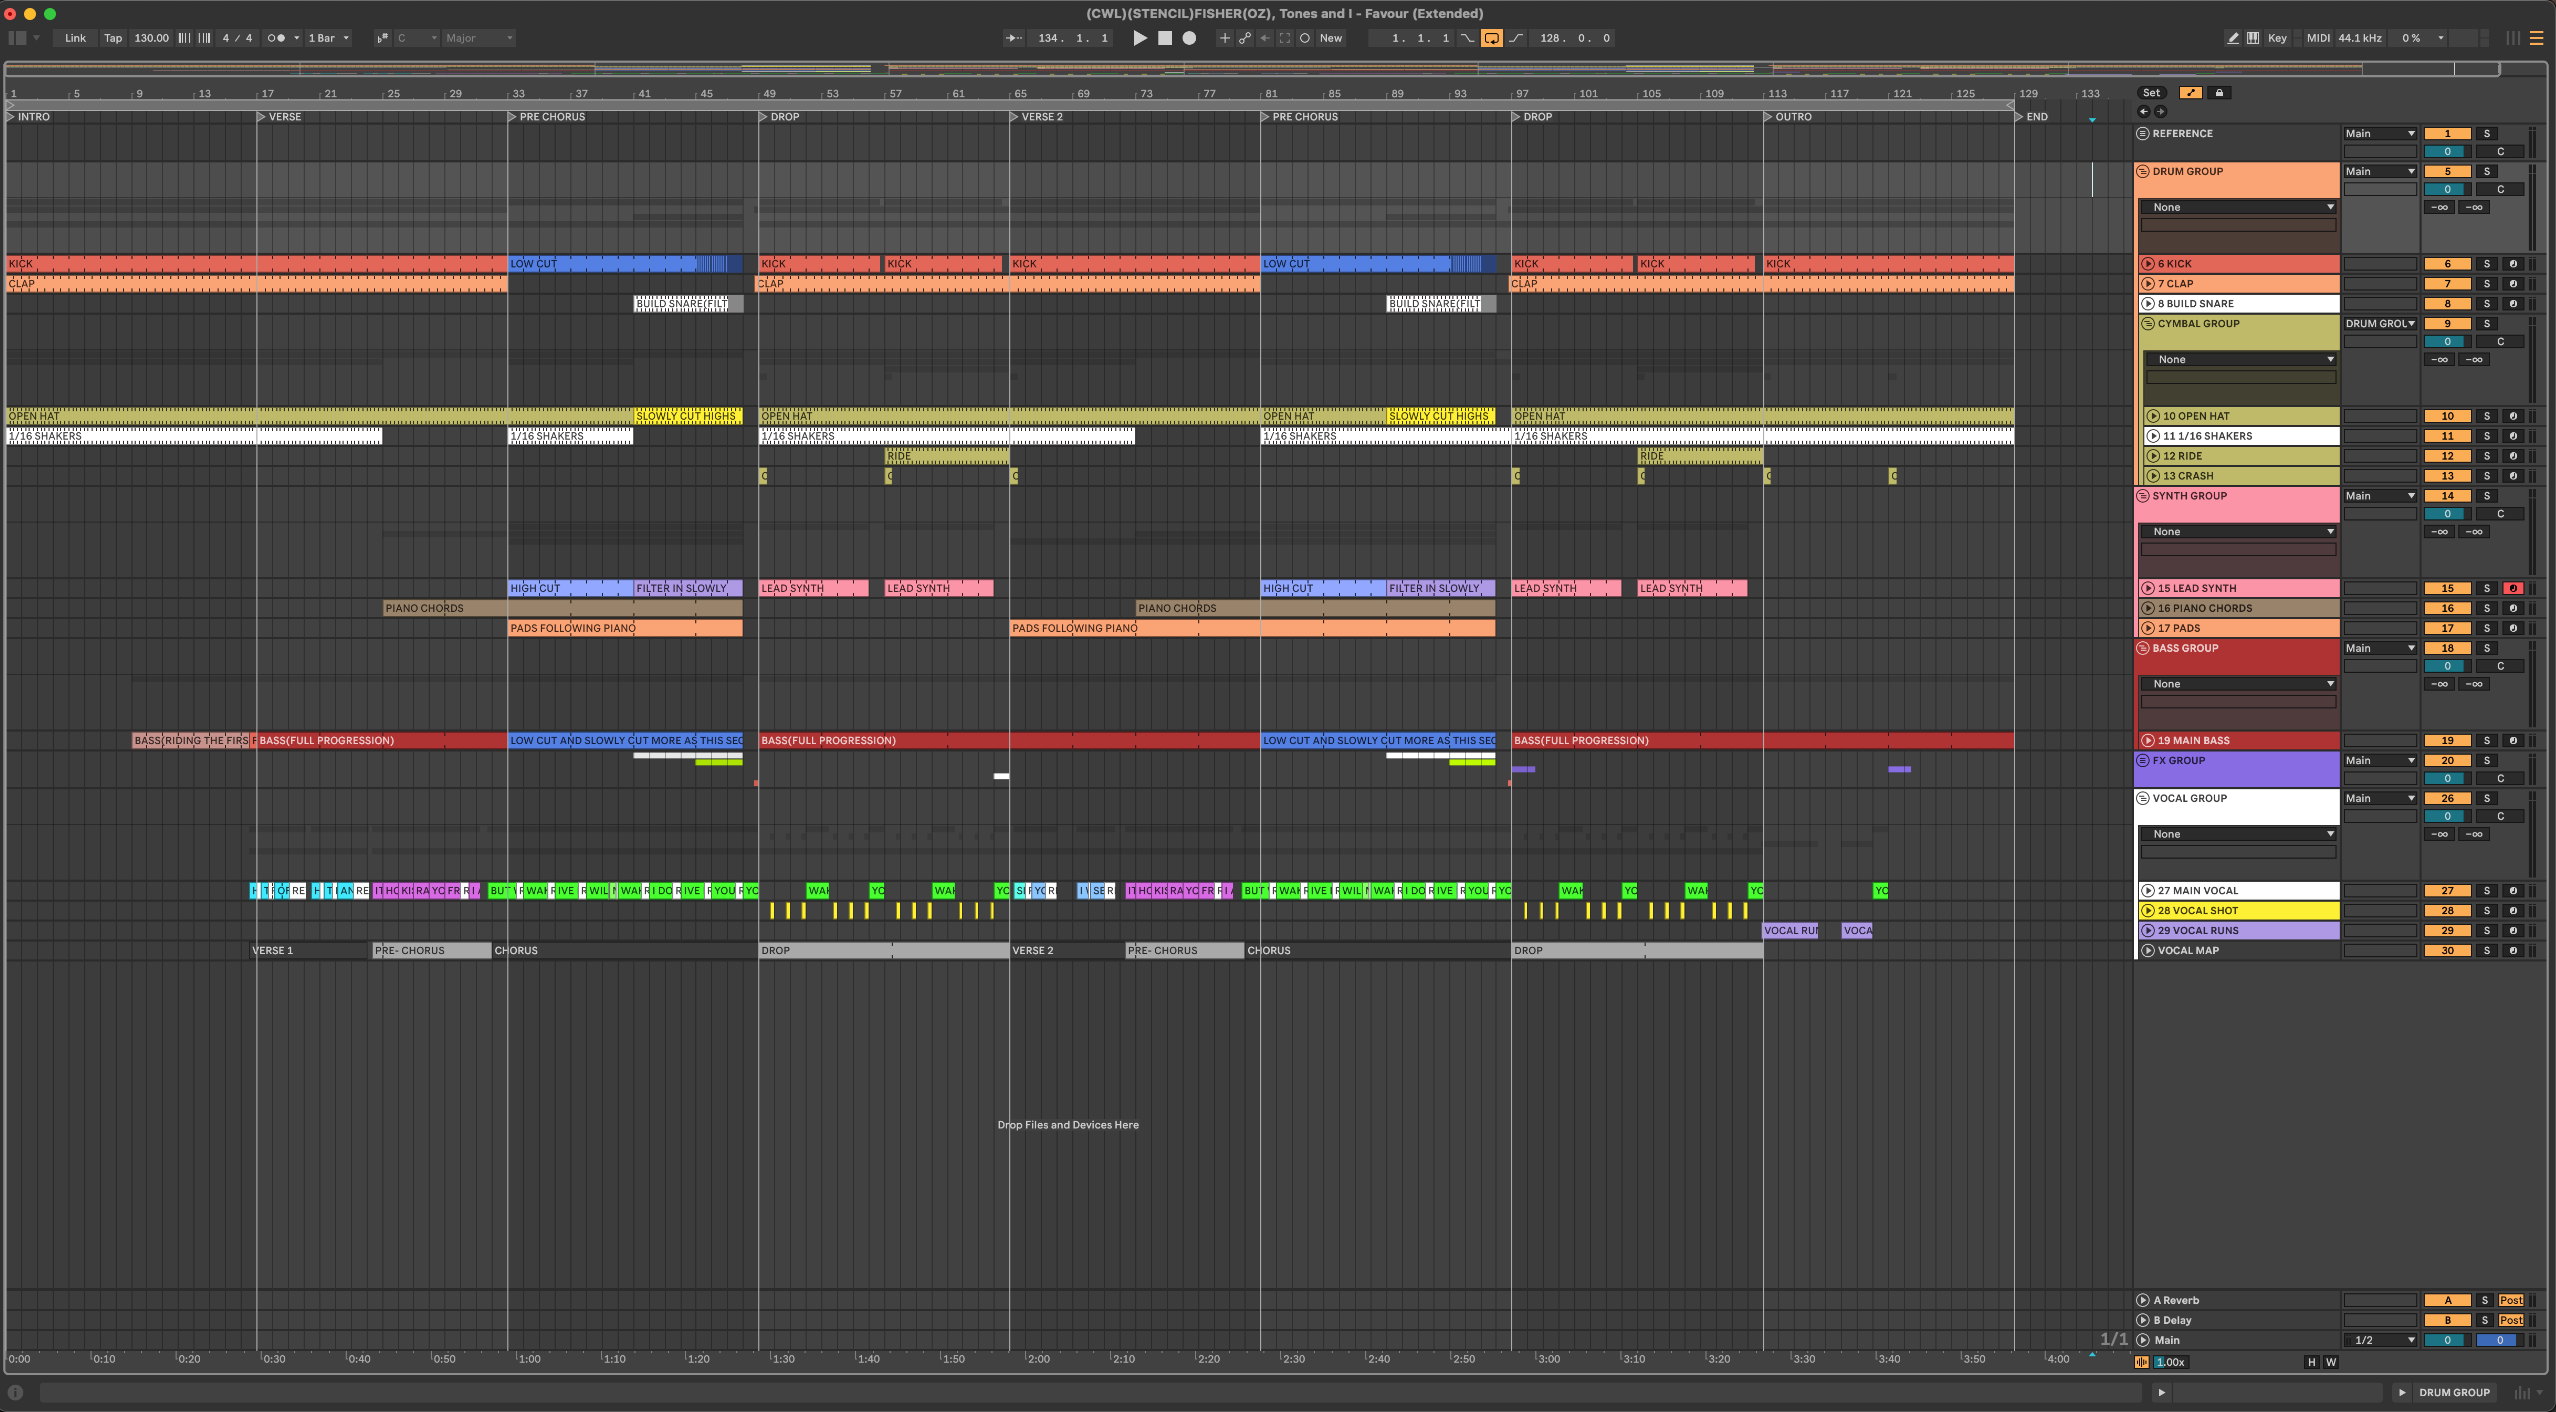Click the H optimize height button
The height and width of the screenshot is (1412, 2556).
(2311, 1363)
